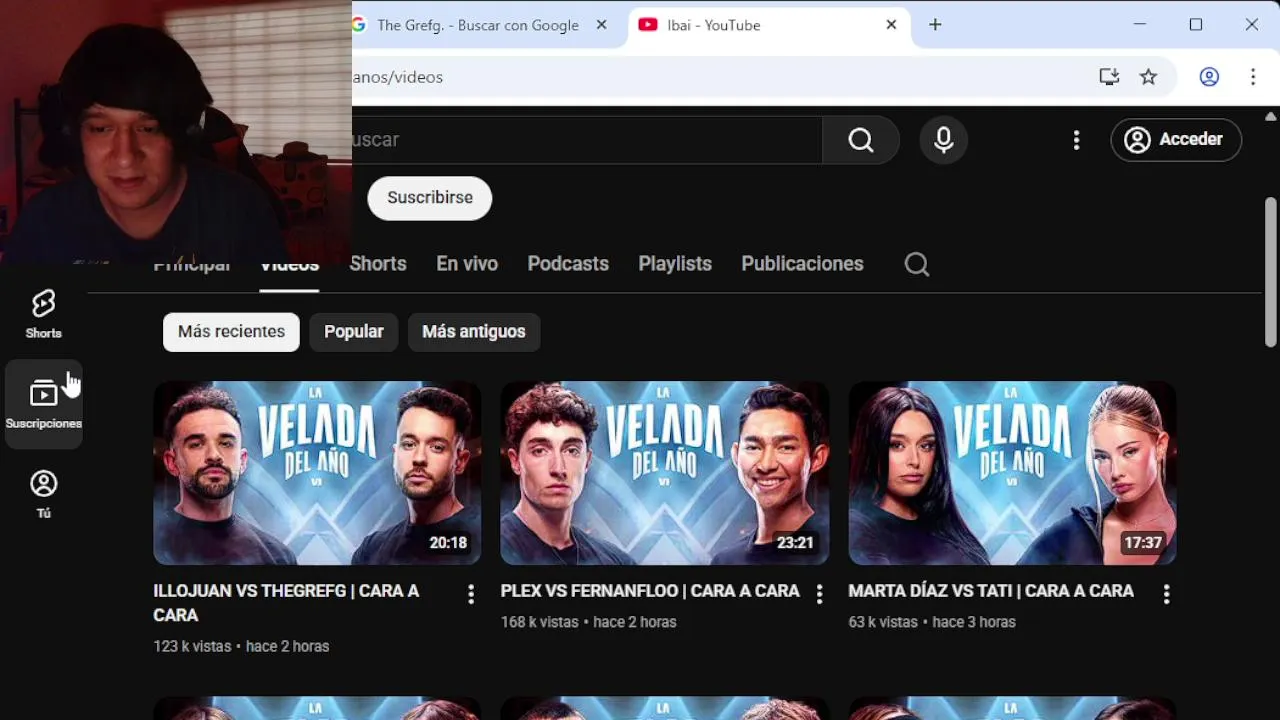Sort videos by Más antiguos
Viewport: 1280px width, 720px height.
[x=474, y=332]
